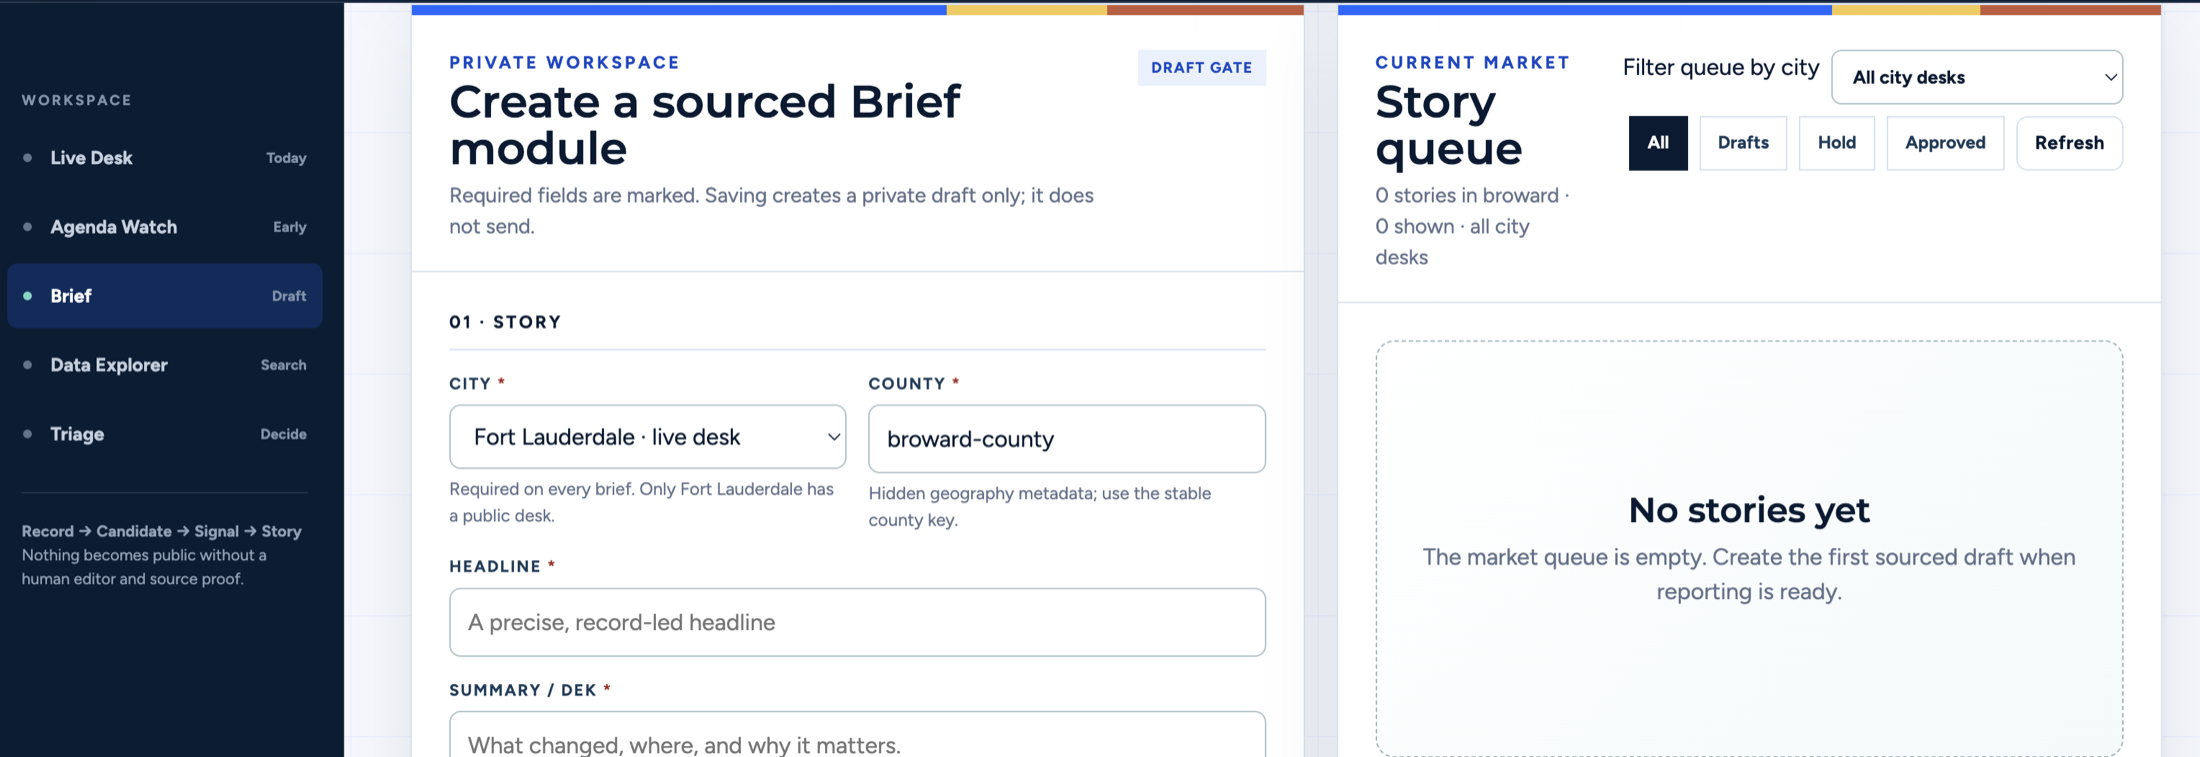Go to Agenda Watch section

(164, 227)
